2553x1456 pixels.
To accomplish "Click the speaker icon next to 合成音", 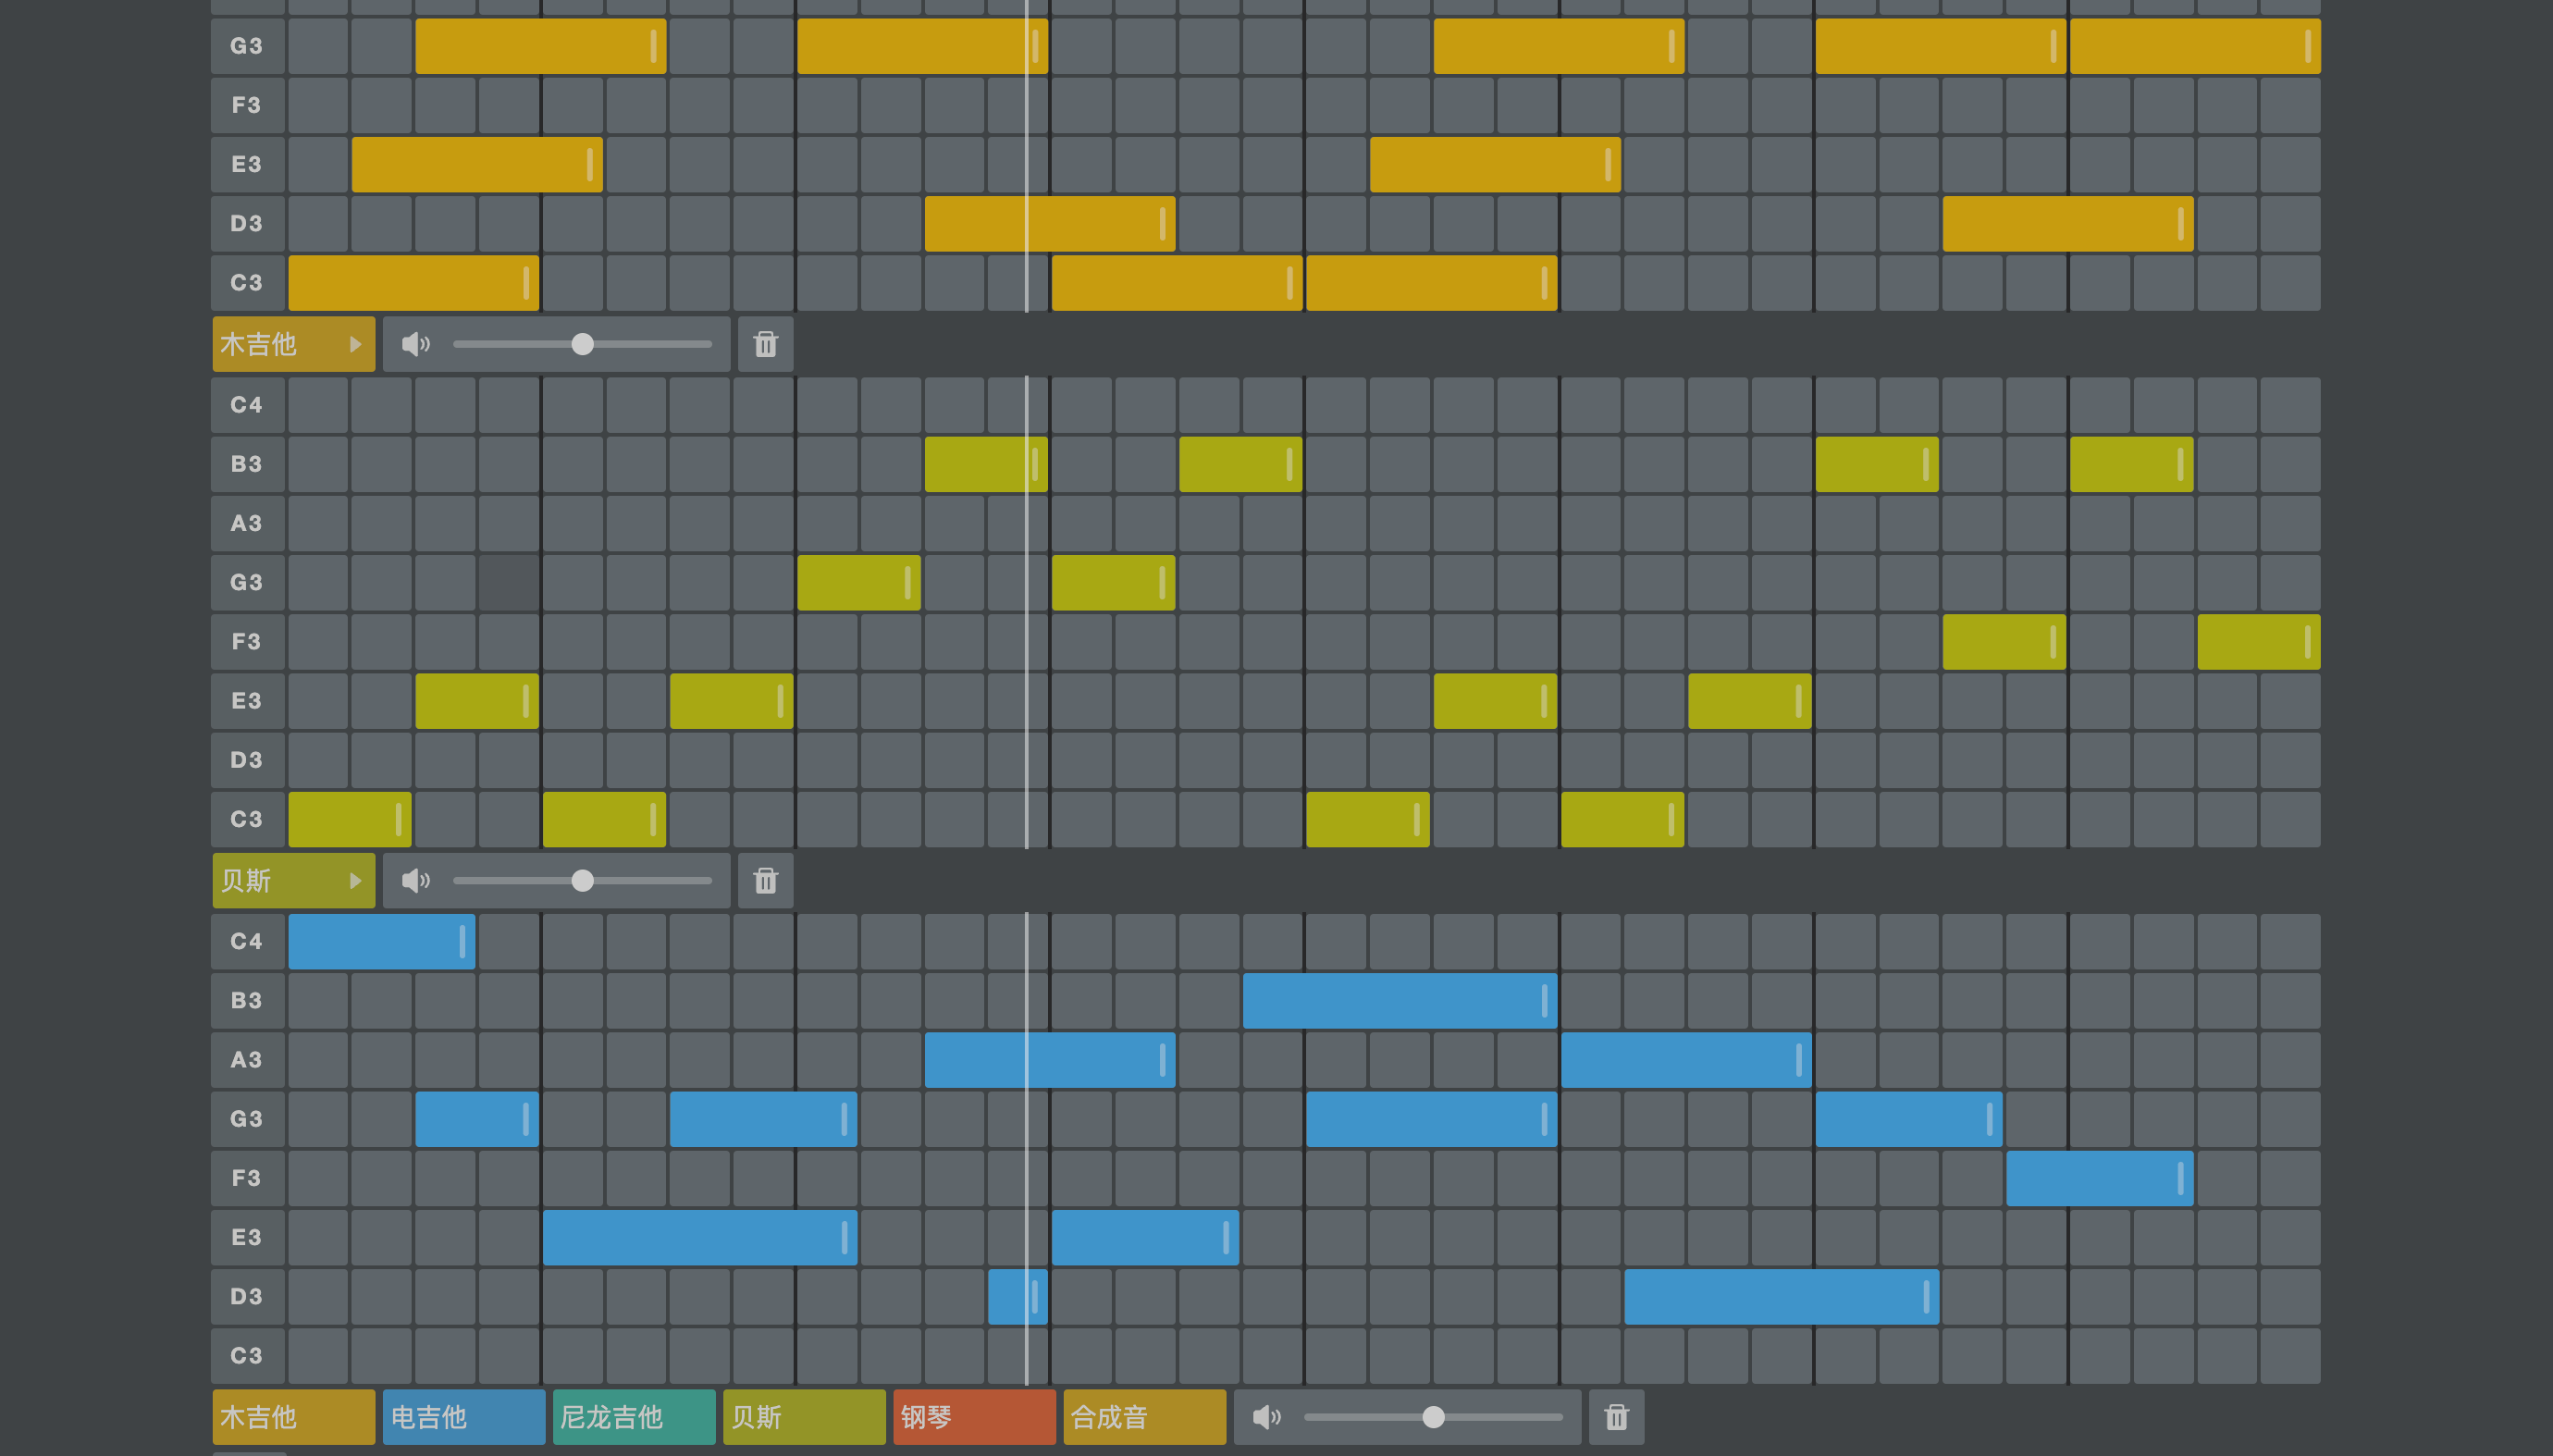I will pos(1266,1416).
